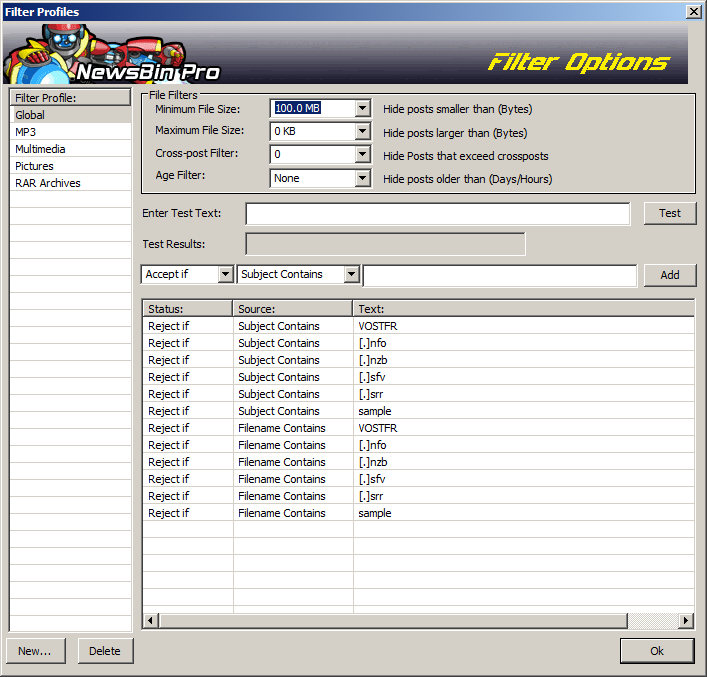Click the New... button
Image resolution: width=707 pixels, height=677 pixels.
35,651
